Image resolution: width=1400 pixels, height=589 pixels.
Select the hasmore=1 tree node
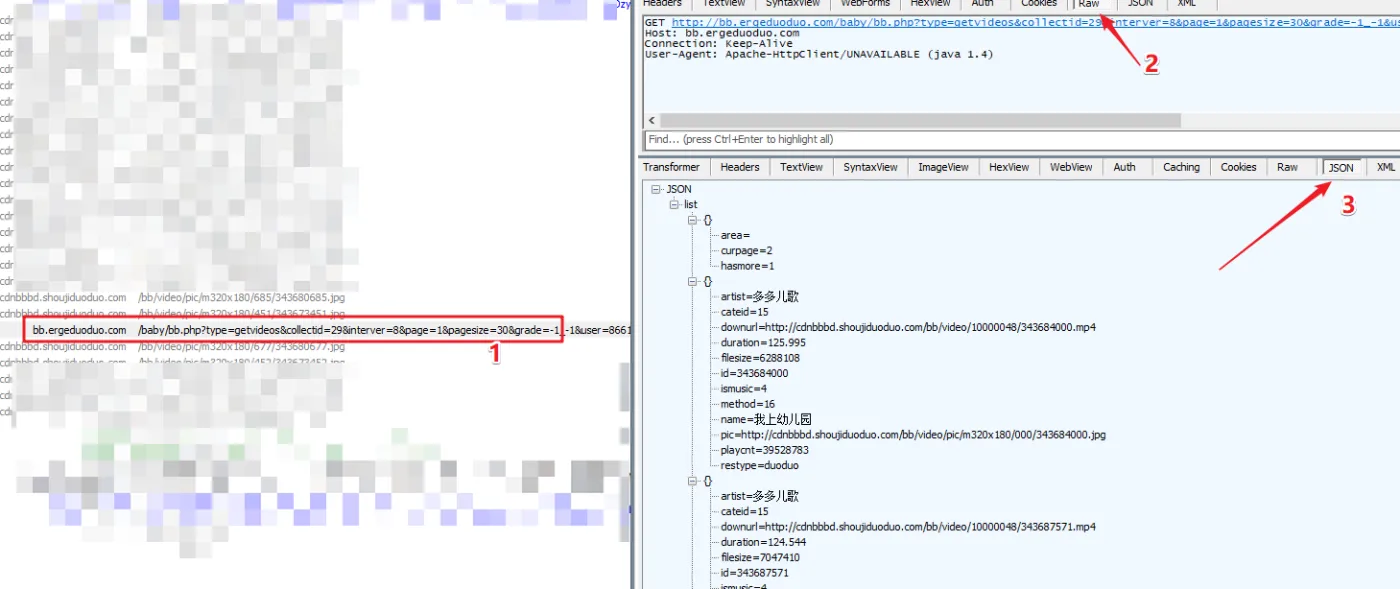coord(747,266)
